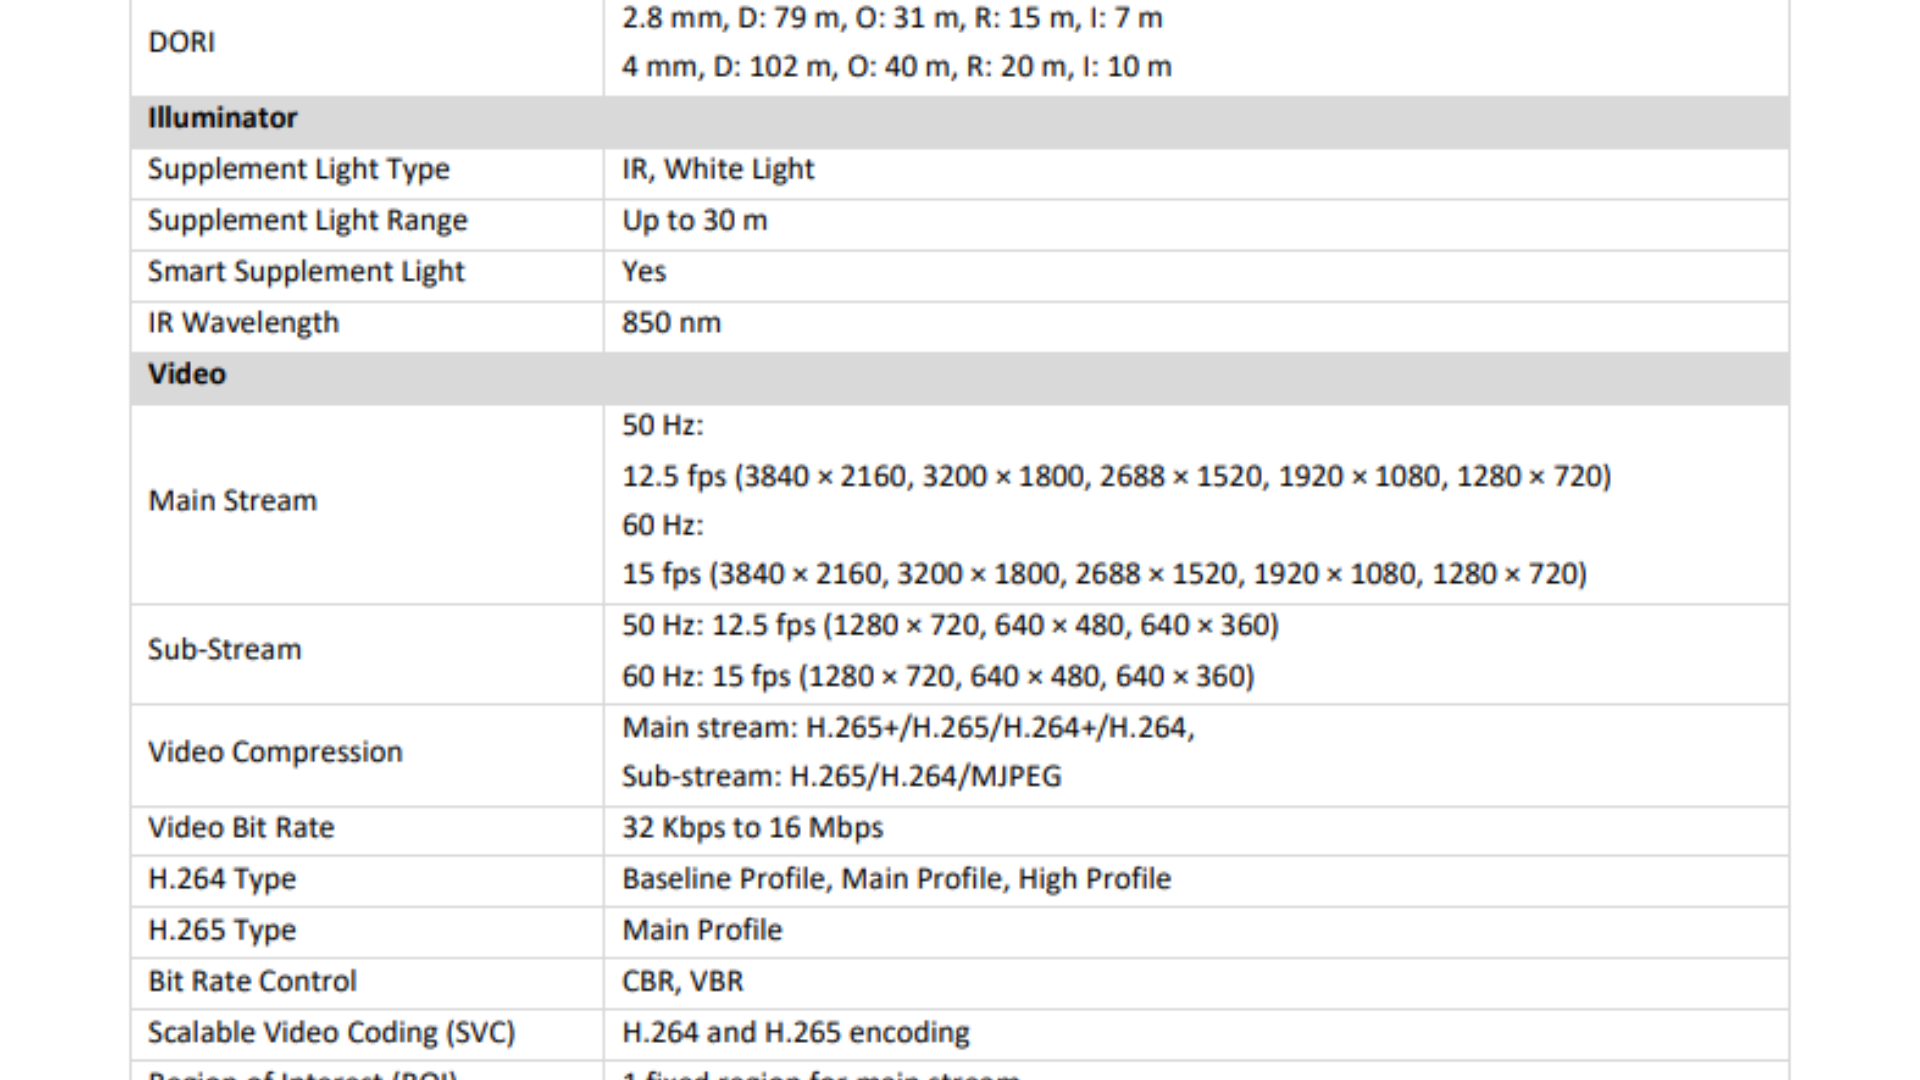Click the DORI row label
The image size is (1920, 1080).
181,42
